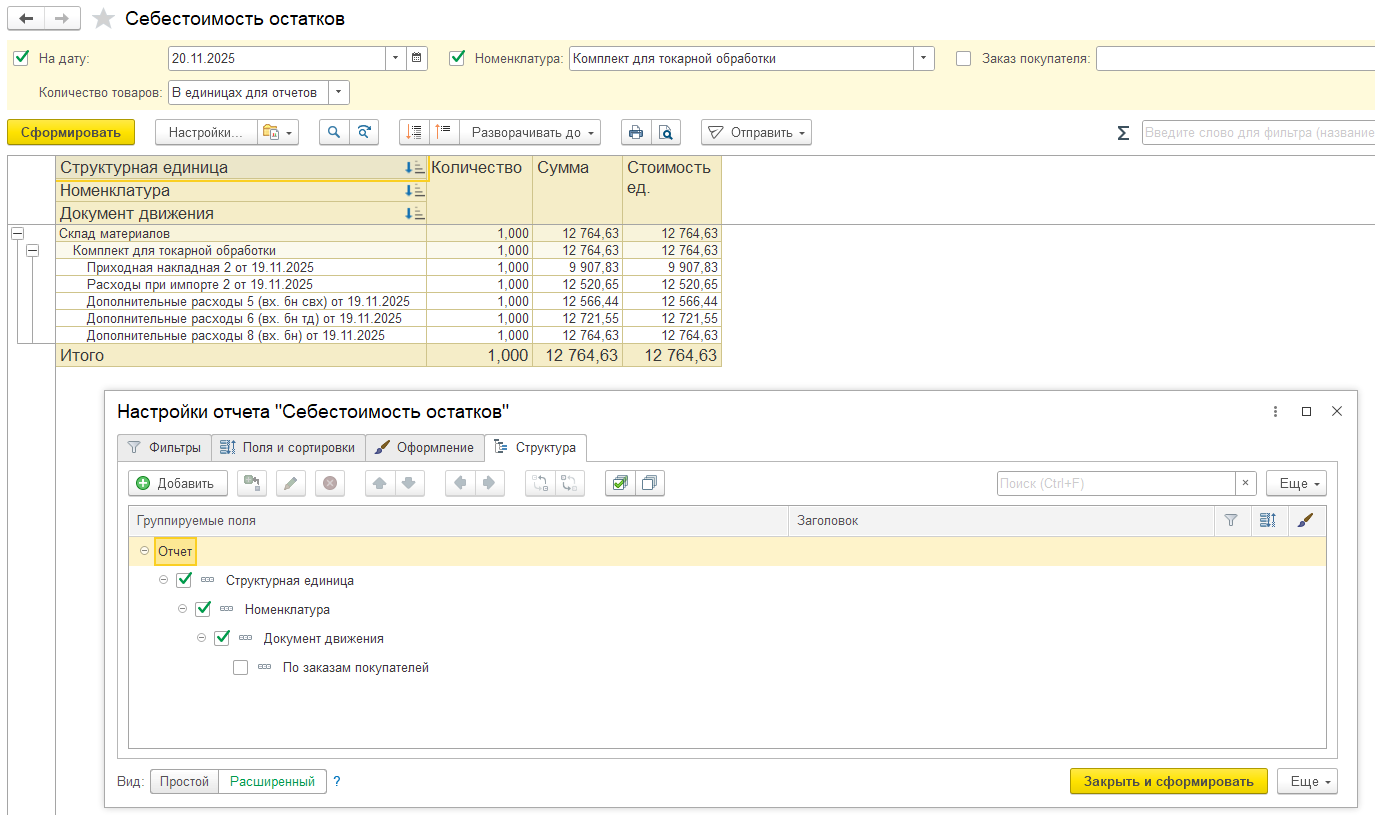Click the find (magnifier) icon in toolbar
Image resolution: width=1375 pixels, height=815 pixels.
[334, 132]
